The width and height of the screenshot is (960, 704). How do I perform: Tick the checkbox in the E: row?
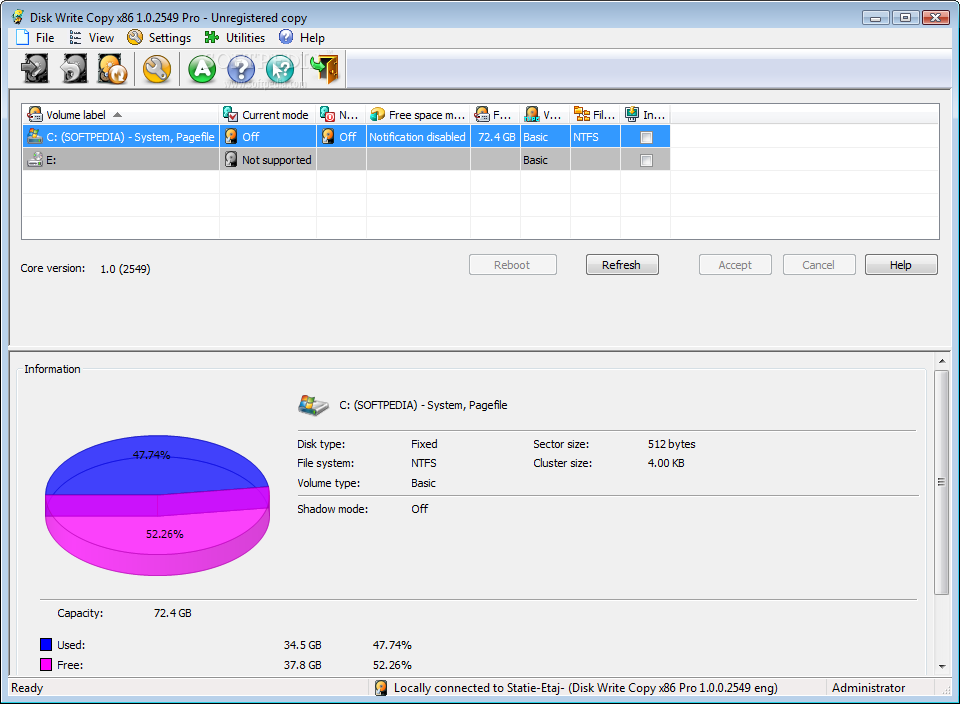click(x=646, y=160)
